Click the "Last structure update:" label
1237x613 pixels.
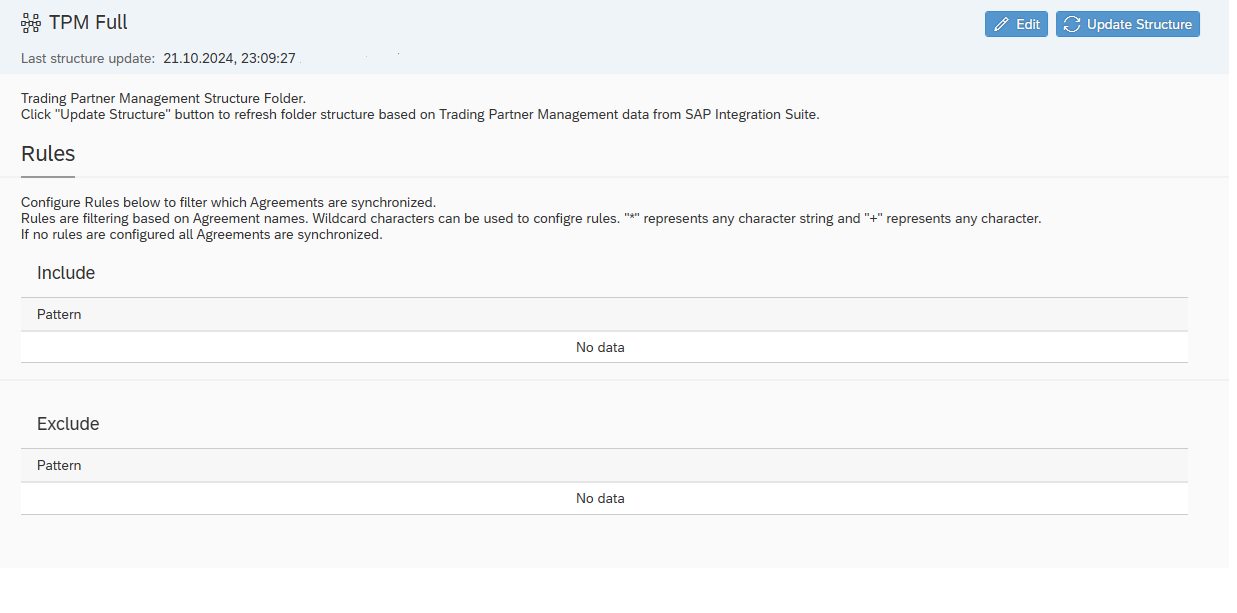[88, 58]
